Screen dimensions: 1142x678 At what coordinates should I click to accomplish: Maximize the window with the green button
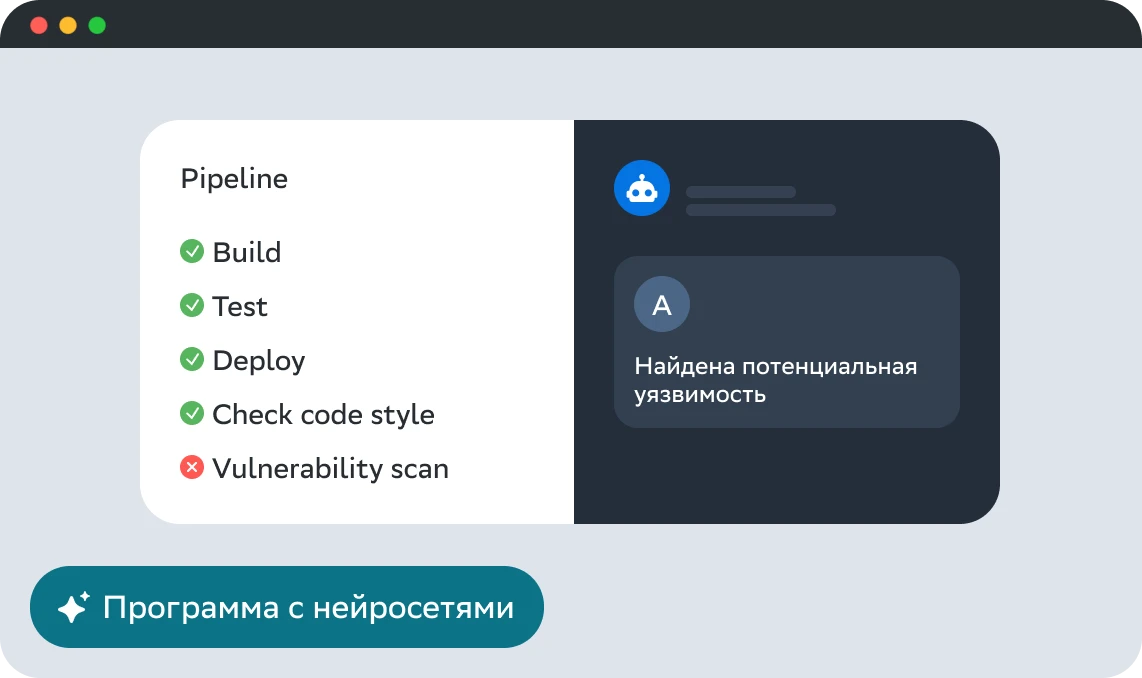click(x=97, y=25)
